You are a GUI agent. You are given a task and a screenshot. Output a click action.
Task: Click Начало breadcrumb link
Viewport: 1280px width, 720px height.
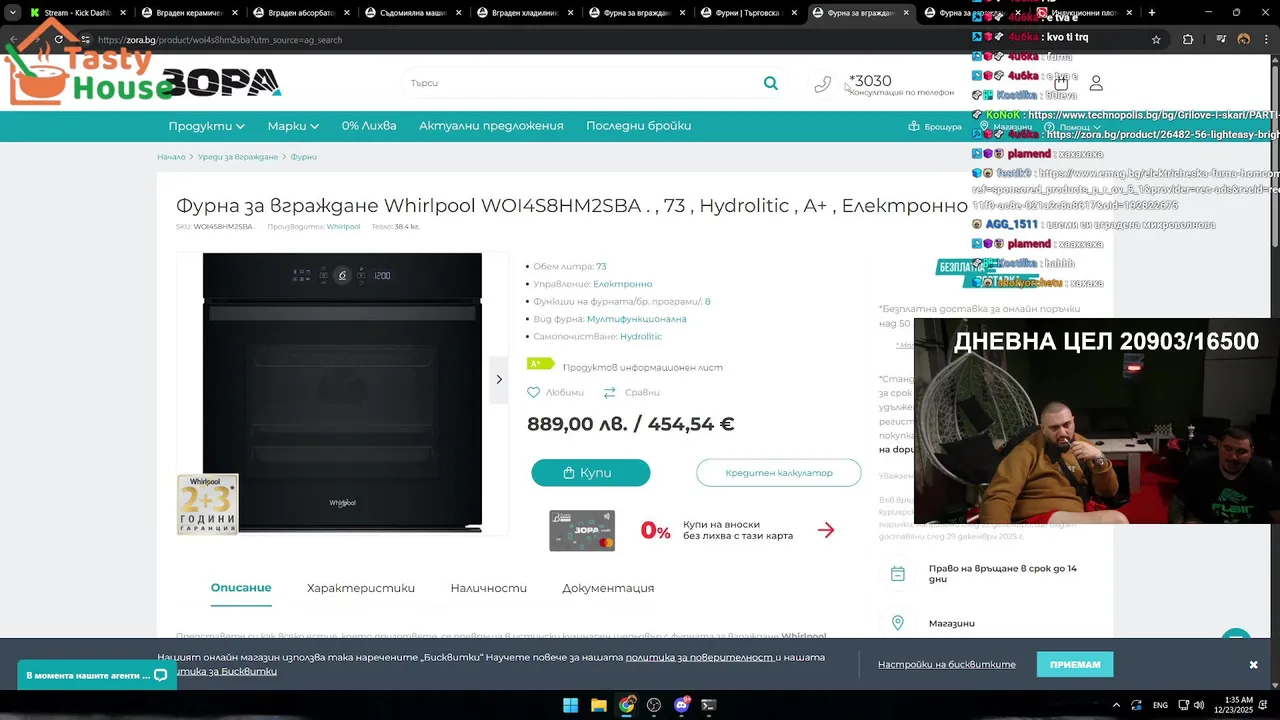pyautogui.click(x=171, y=157)
